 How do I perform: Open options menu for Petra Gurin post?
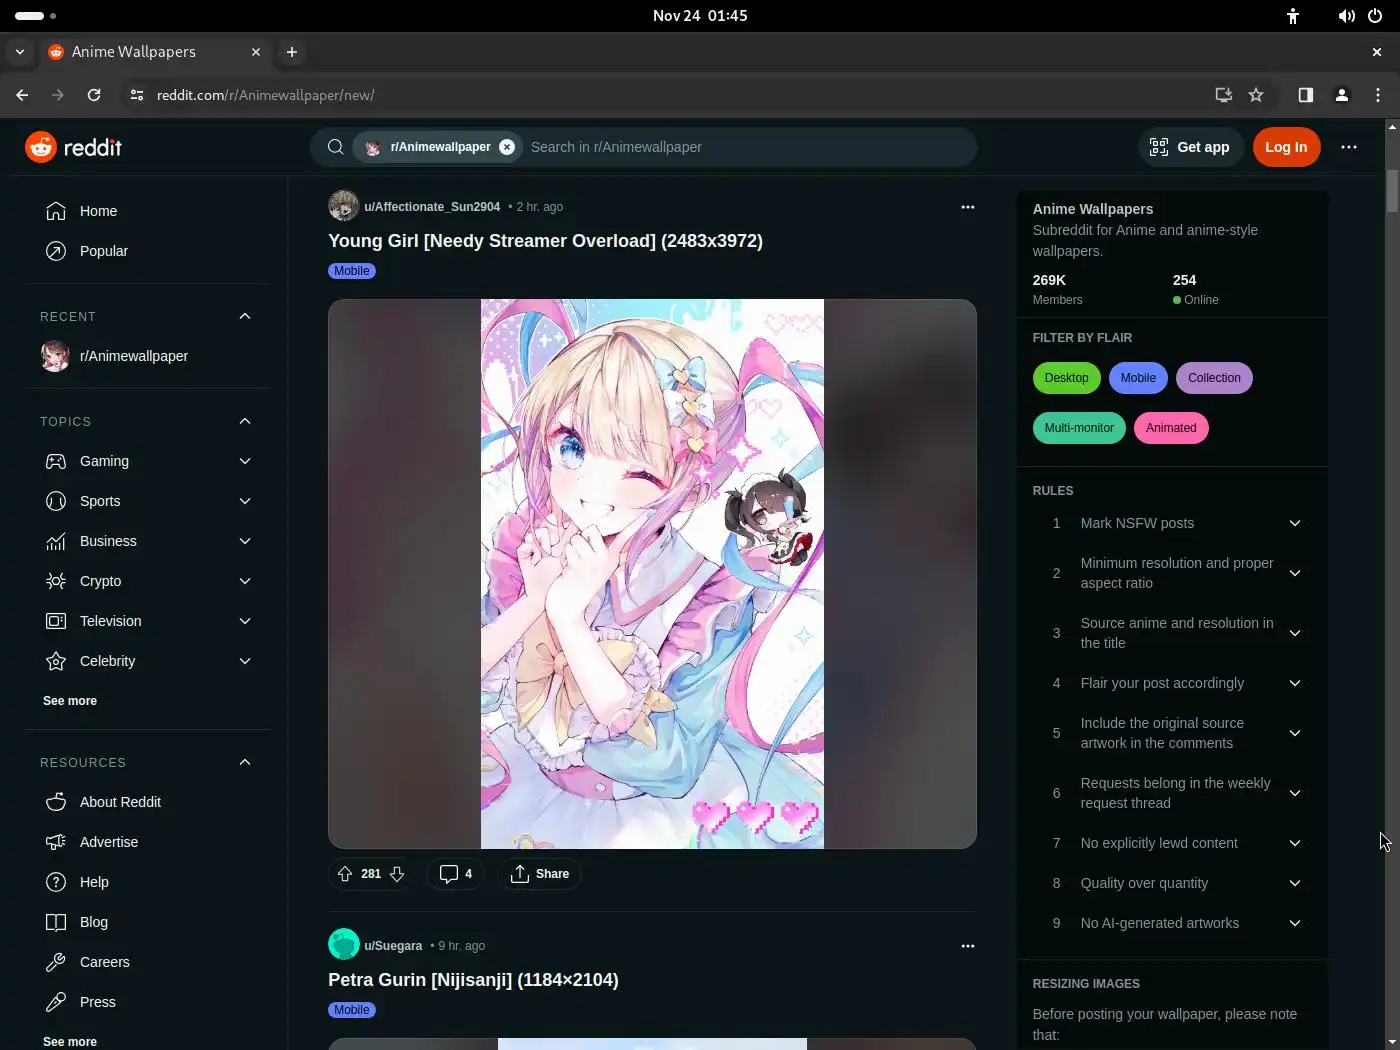coord(967,946)
